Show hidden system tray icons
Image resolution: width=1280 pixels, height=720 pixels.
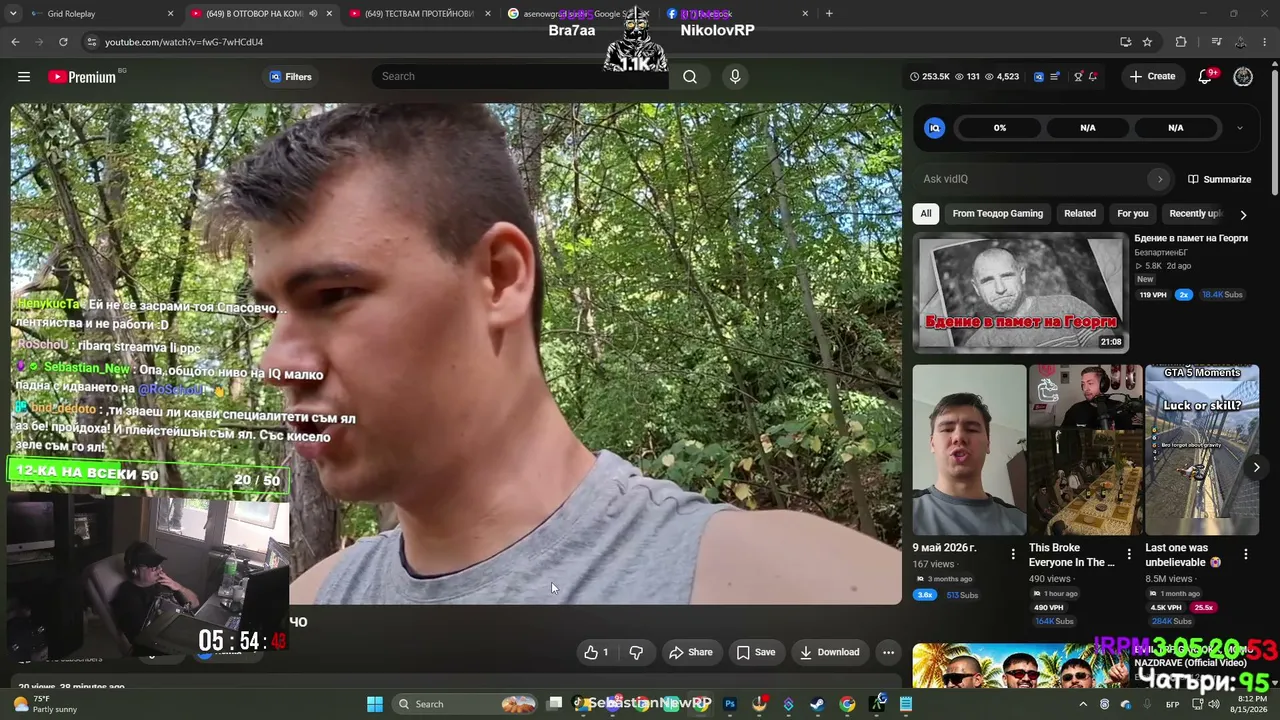tap(1083, 704)
